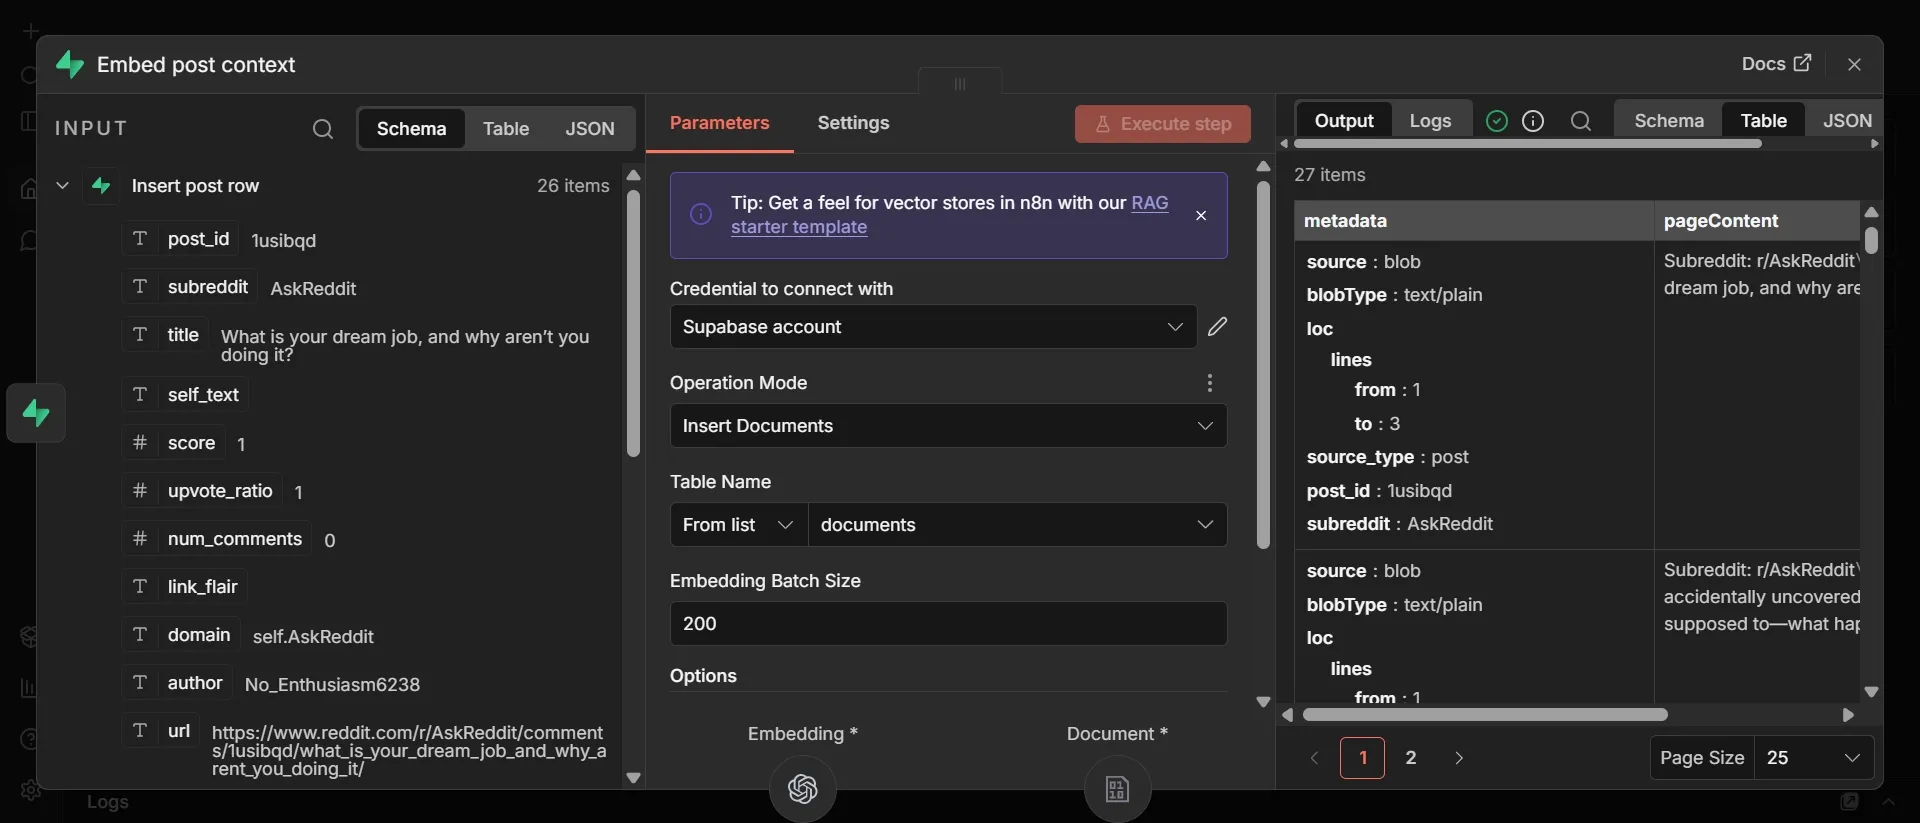
Task: Click the string type icon for post_id
Action: coord(140,239)
